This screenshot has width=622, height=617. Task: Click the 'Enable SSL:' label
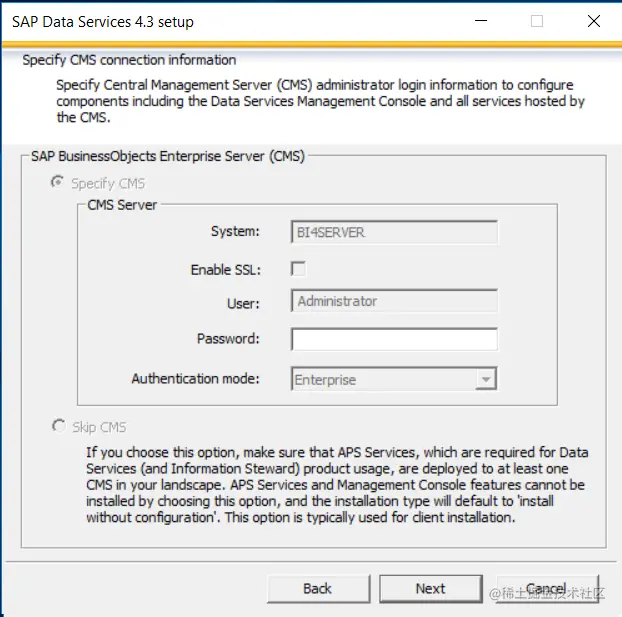226,270
